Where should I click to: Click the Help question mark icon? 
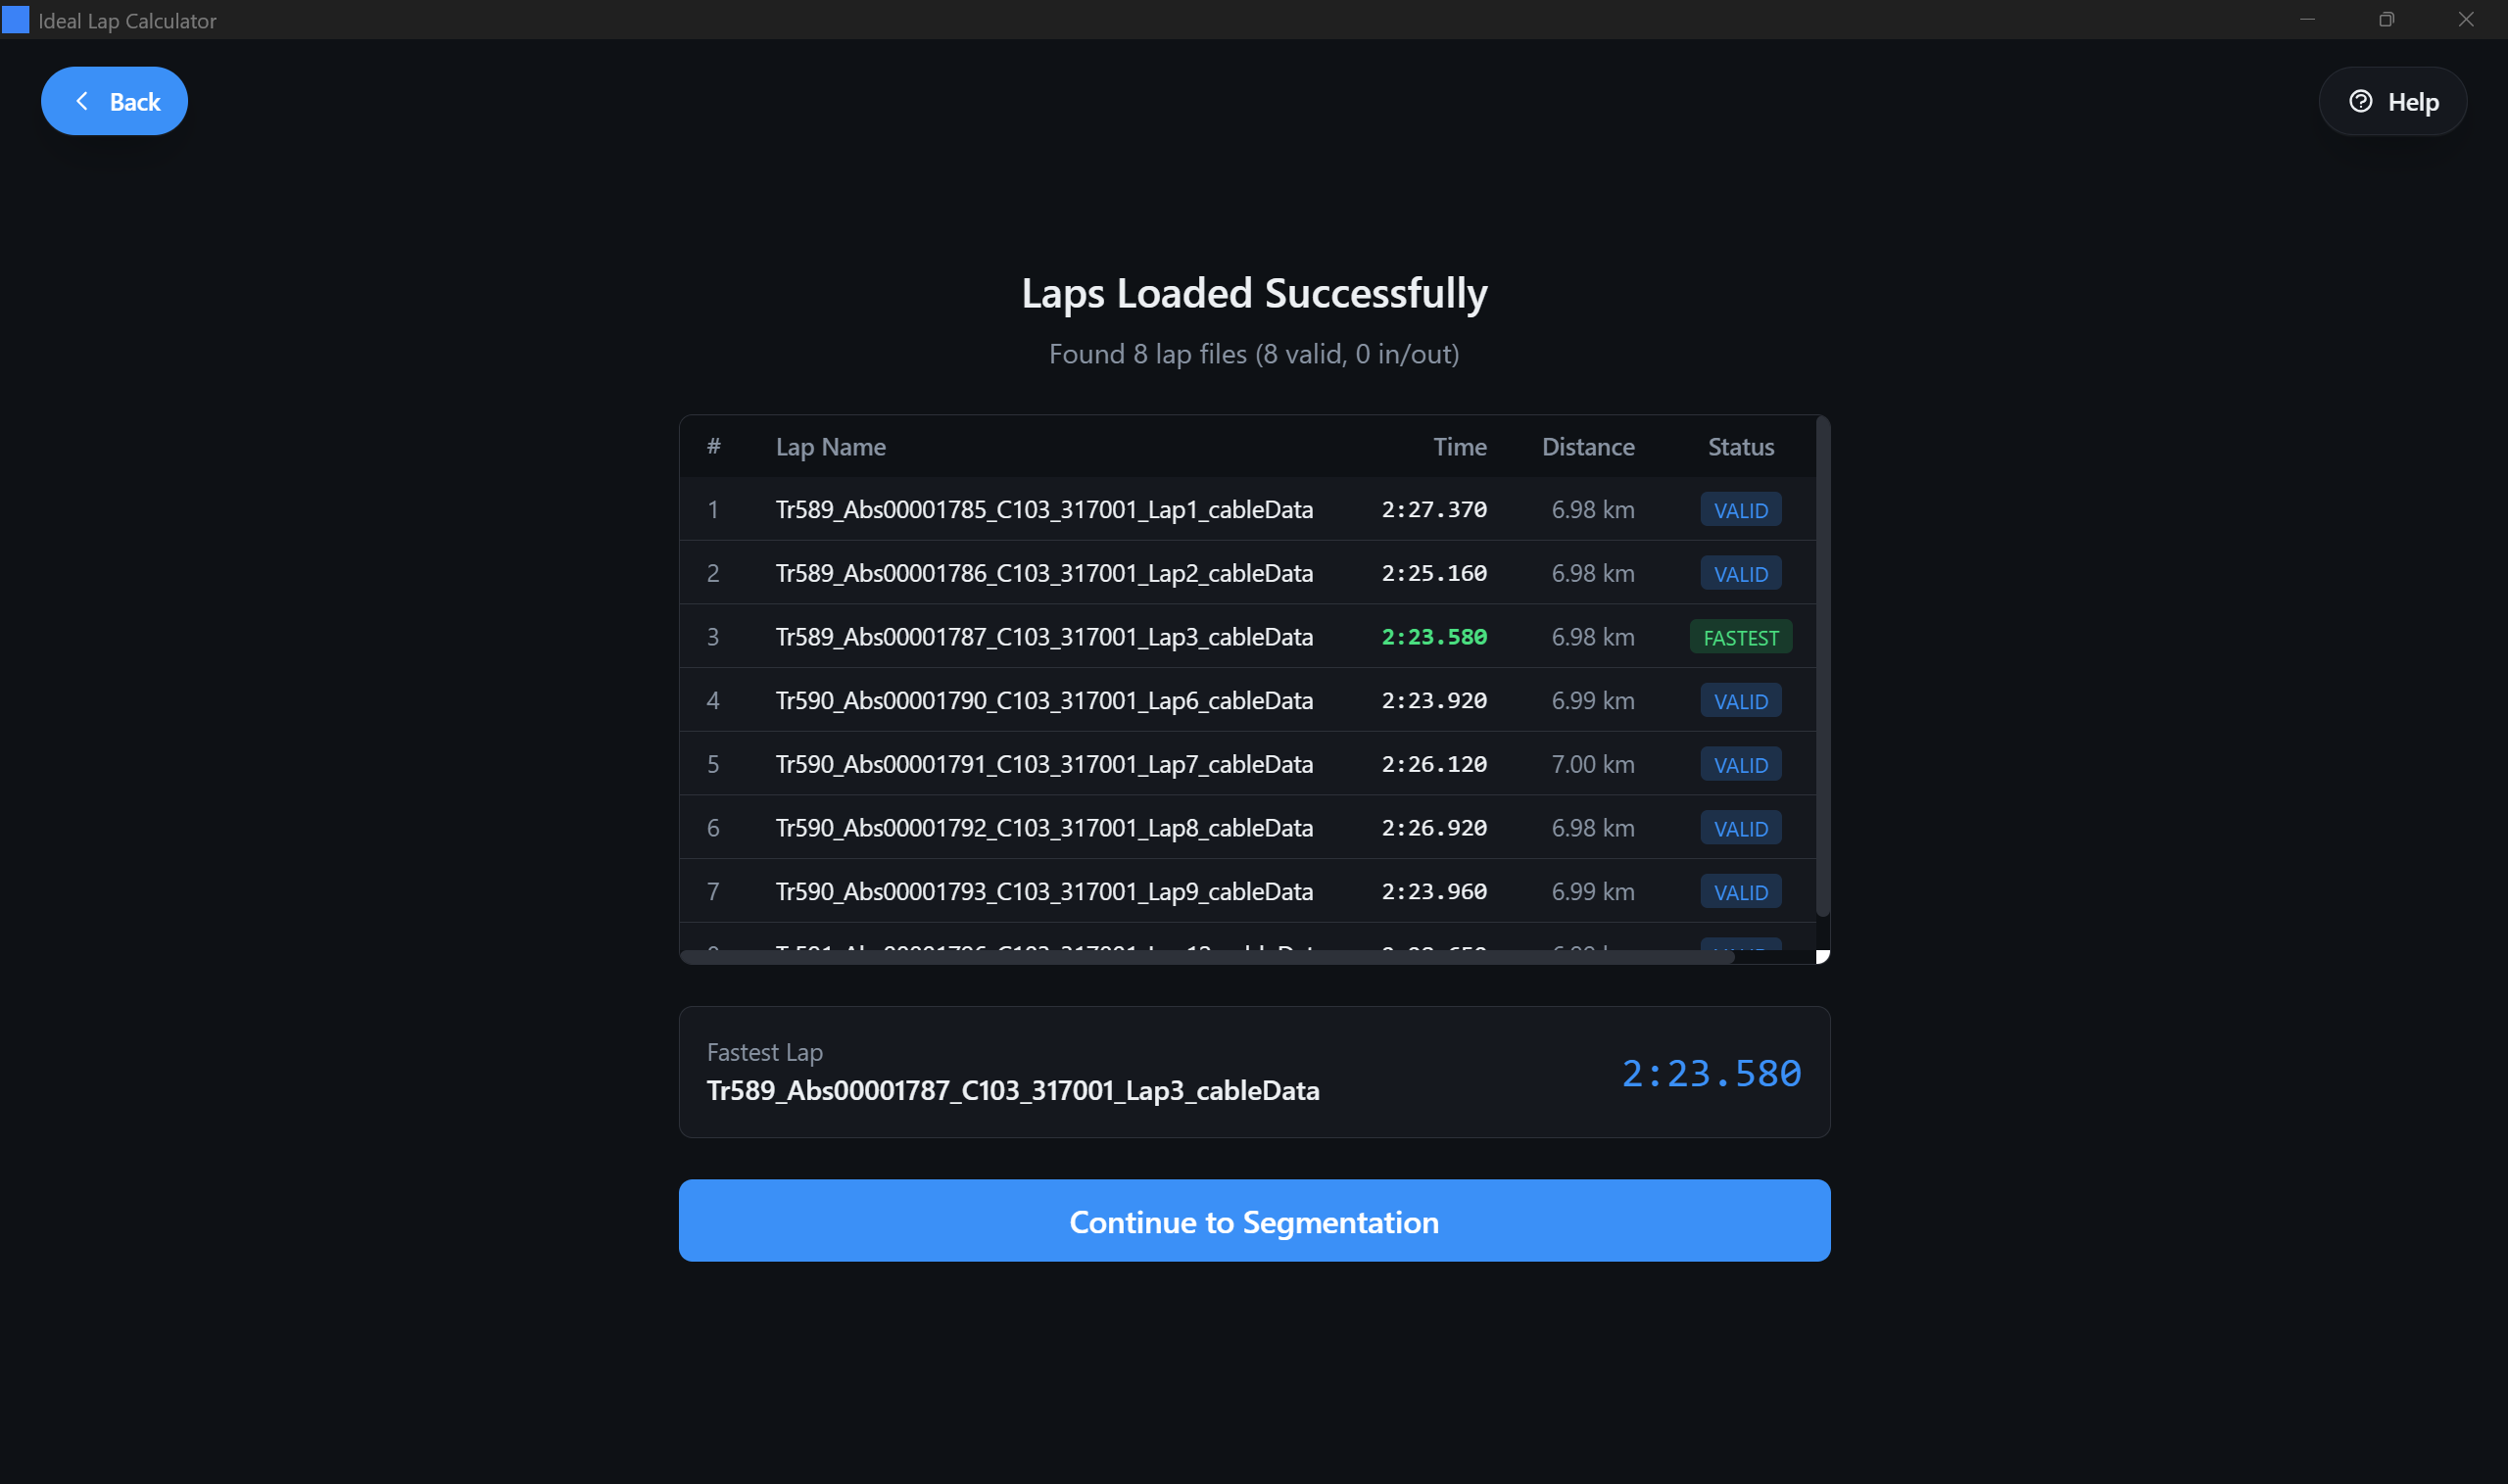tap(2360, 101)
